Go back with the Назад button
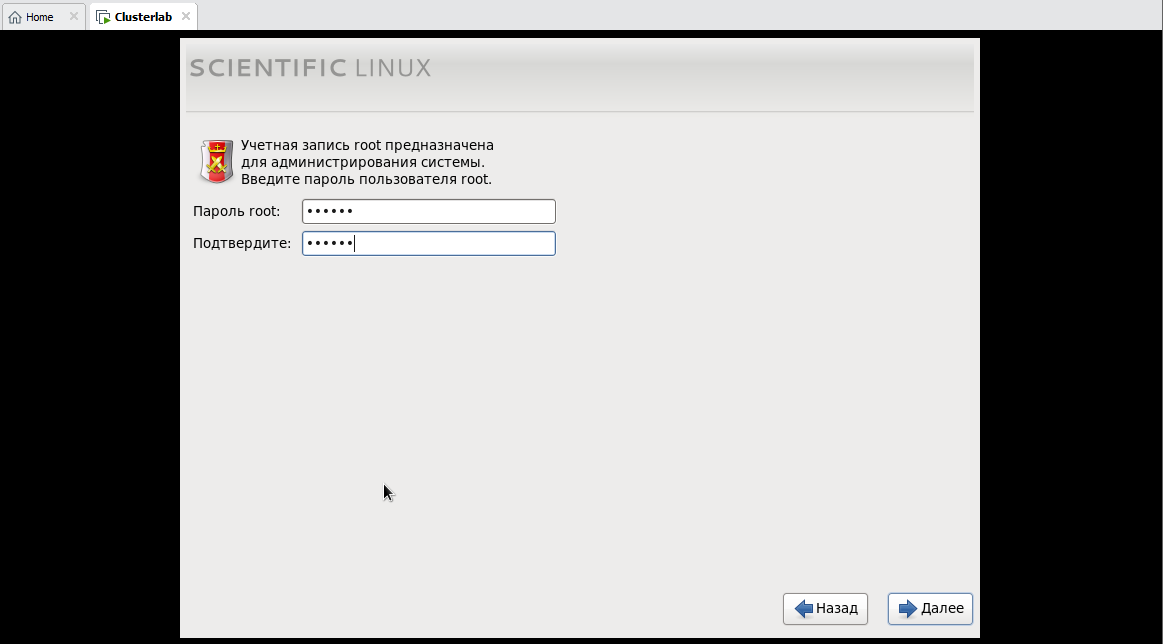1163x644 pixels. (x=825, y=609)
